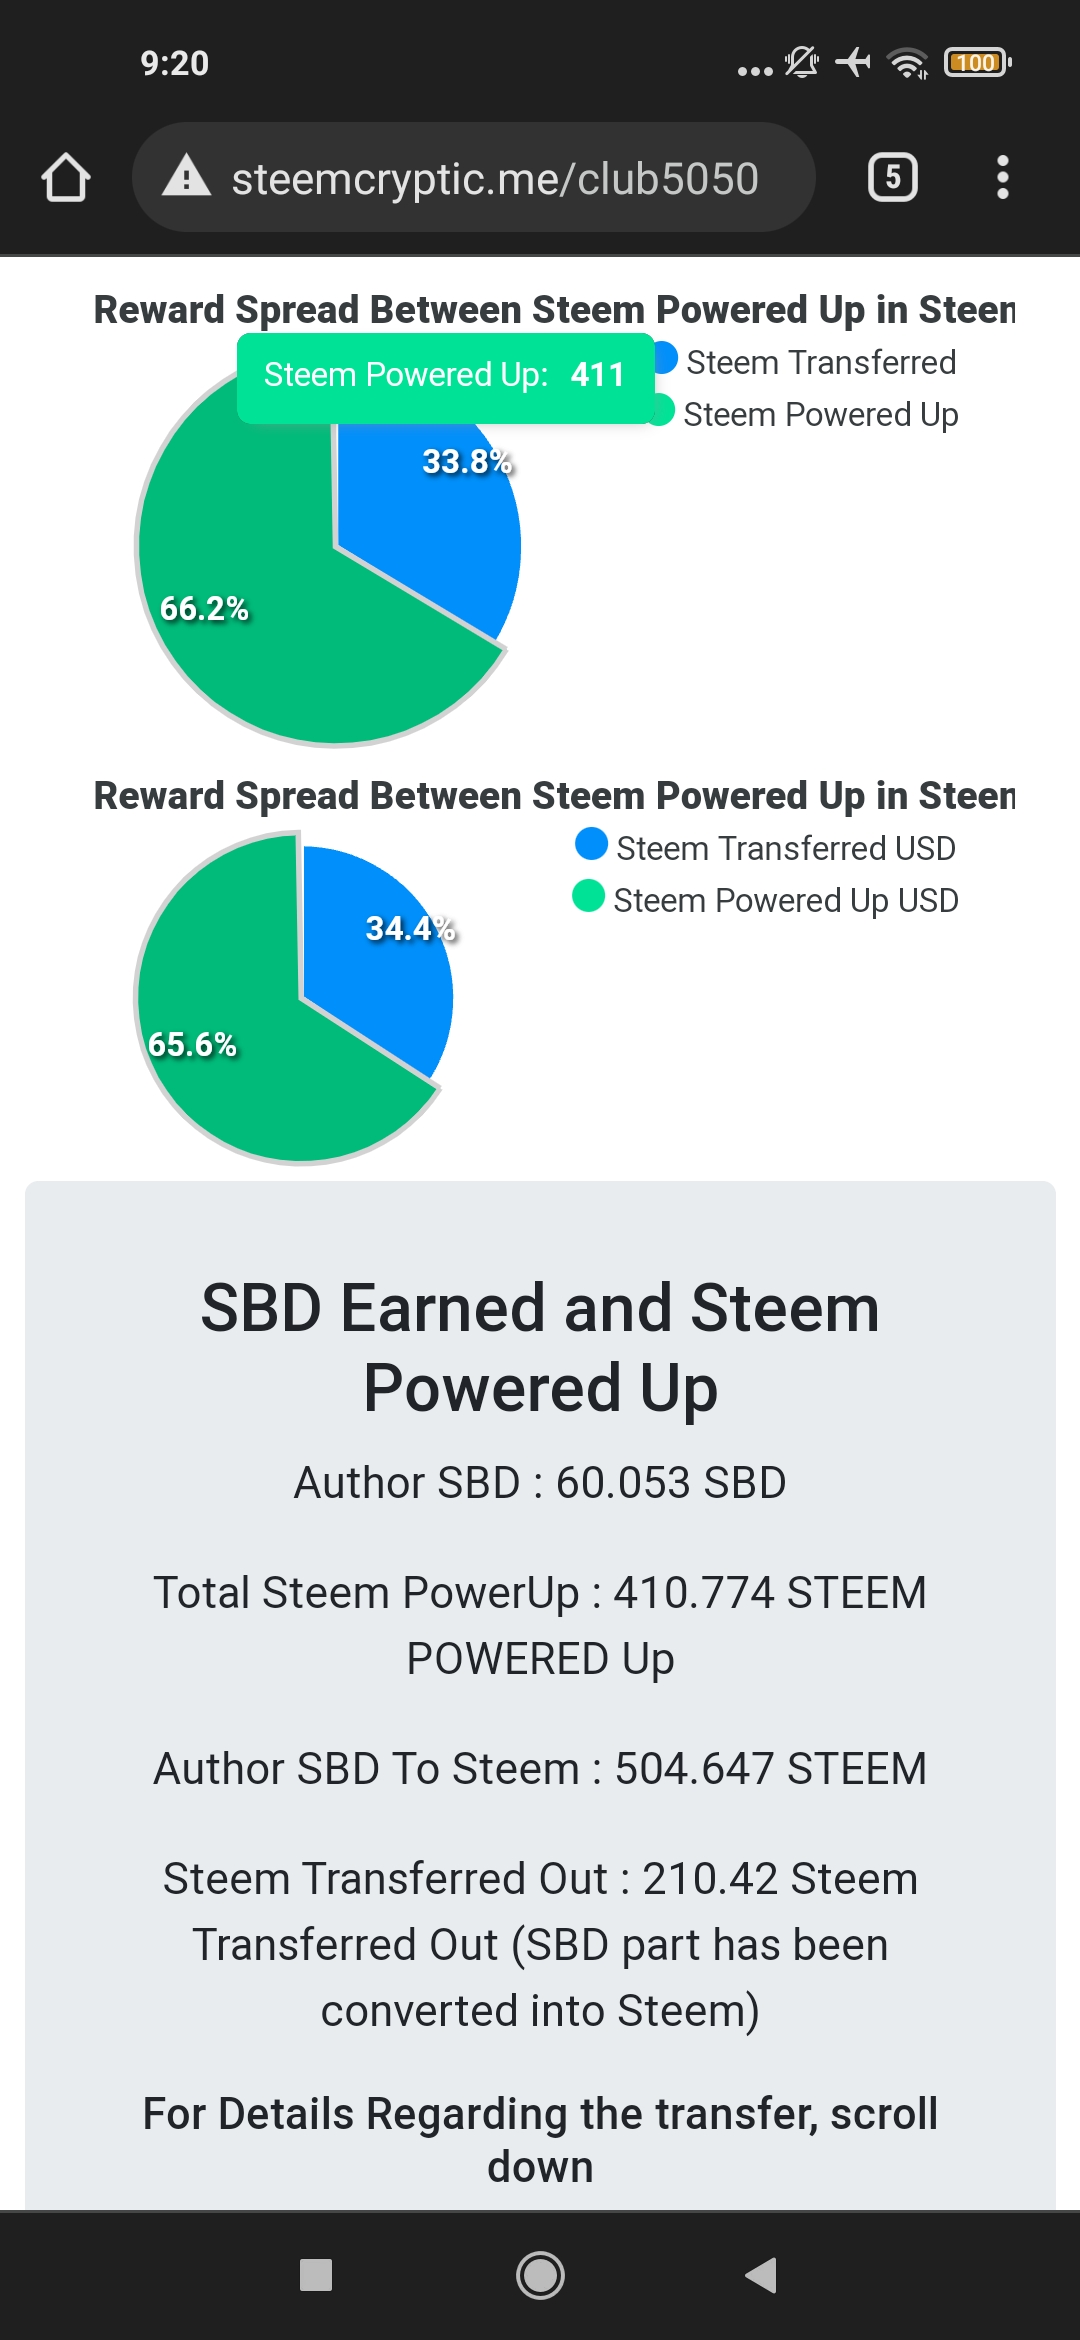The height and width of the screenshot is (2340, 1080).
Task: Tap the Android recent apps square button
Action: tap(316, 2275)
